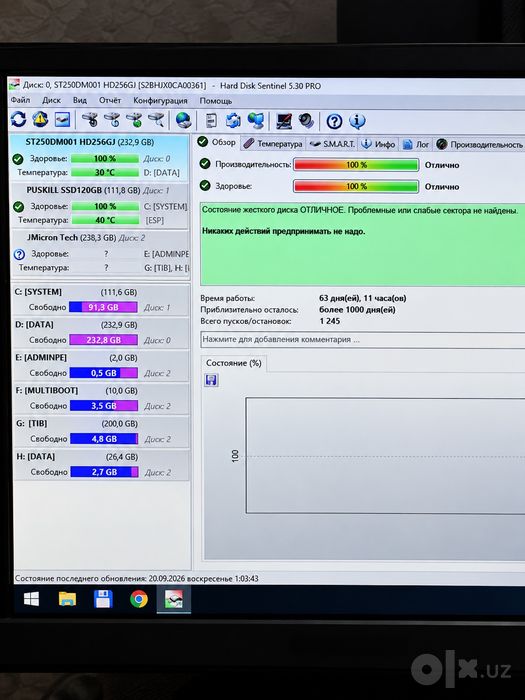The height and width of the screenshot is (700, 525).
Task: Click the 232,8 GB free space bar
Action: (104, 340)
